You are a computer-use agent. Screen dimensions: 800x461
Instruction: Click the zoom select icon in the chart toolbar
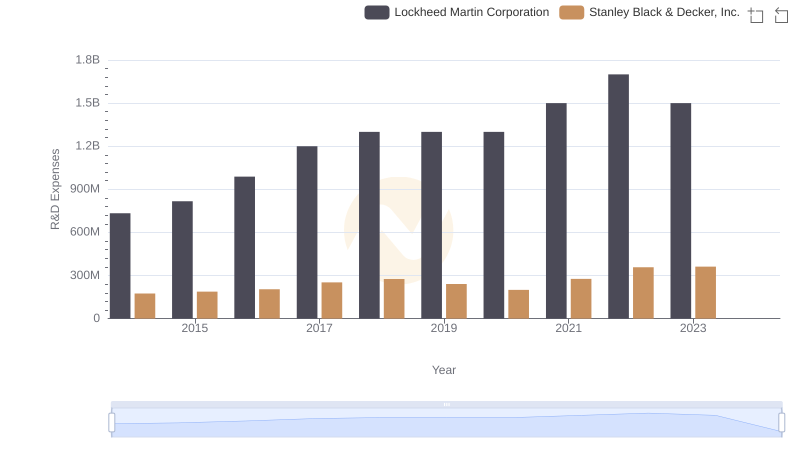click(x=756, y=15)
